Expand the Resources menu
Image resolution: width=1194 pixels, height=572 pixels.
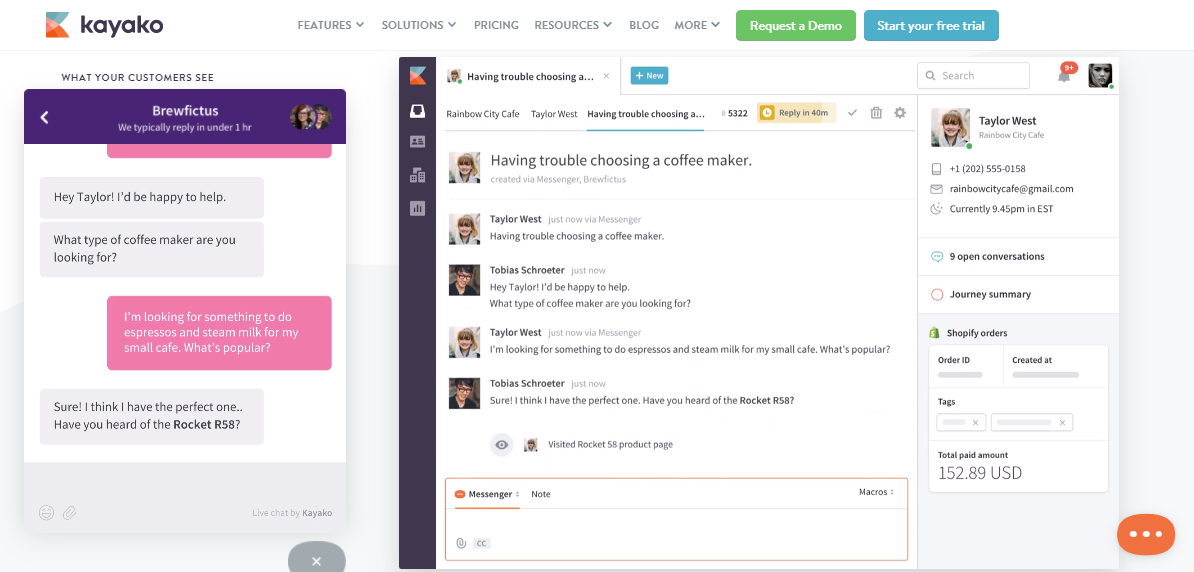click(x=573, y=25)
